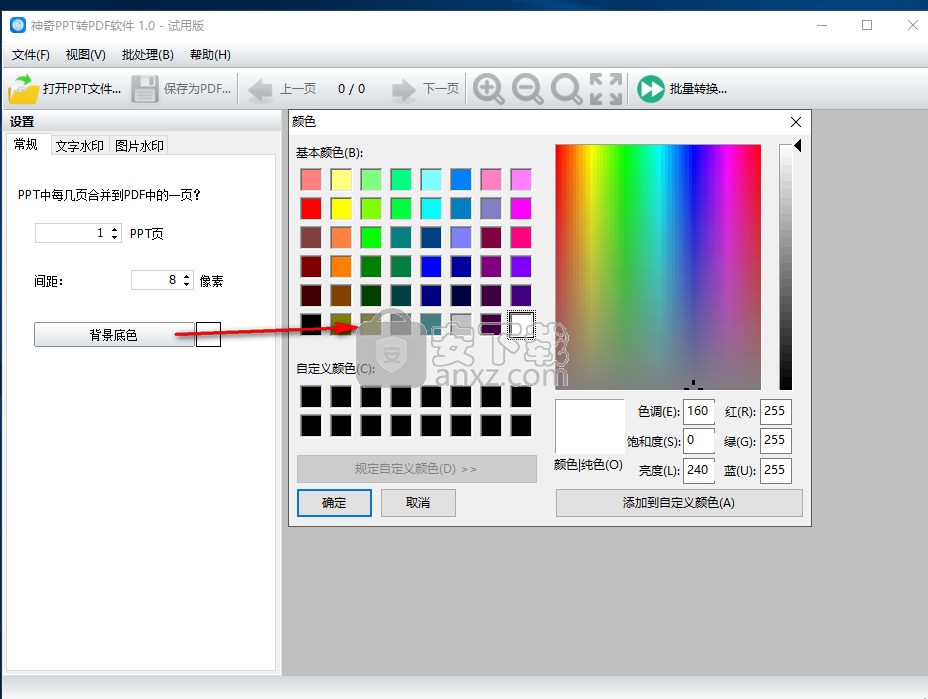
Task: Click 添加到自定义颜色 button
Action: point(678,503)
